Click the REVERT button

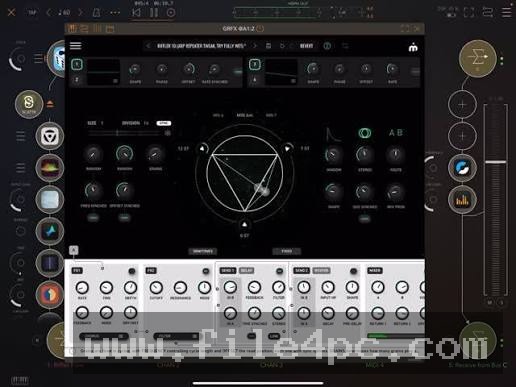click(306, 46)
